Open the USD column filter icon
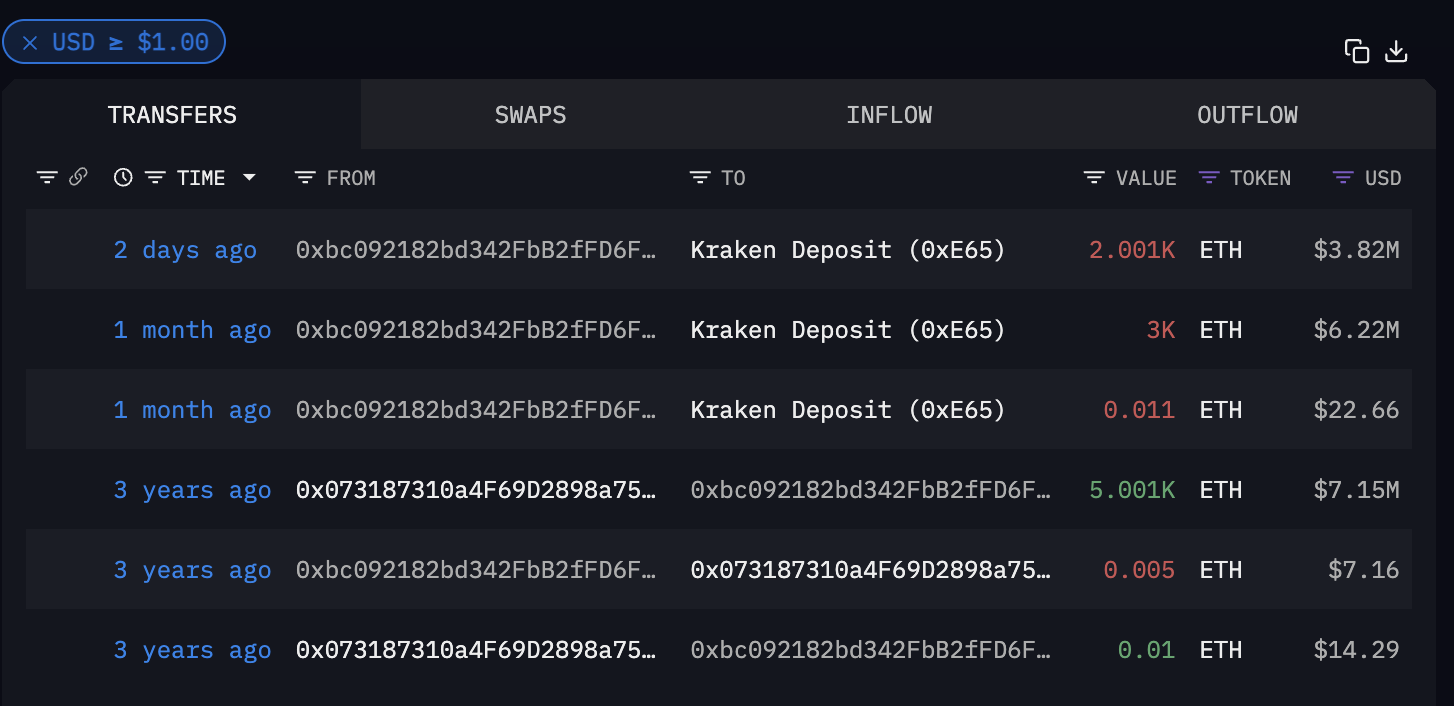The image size is (1454, 706). (1343, 178)
